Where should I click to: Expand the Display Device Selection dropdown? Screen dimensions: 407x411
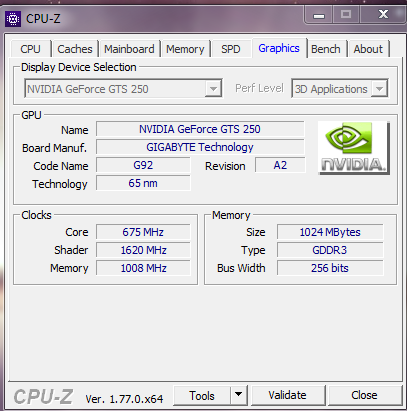click(213, 89)
